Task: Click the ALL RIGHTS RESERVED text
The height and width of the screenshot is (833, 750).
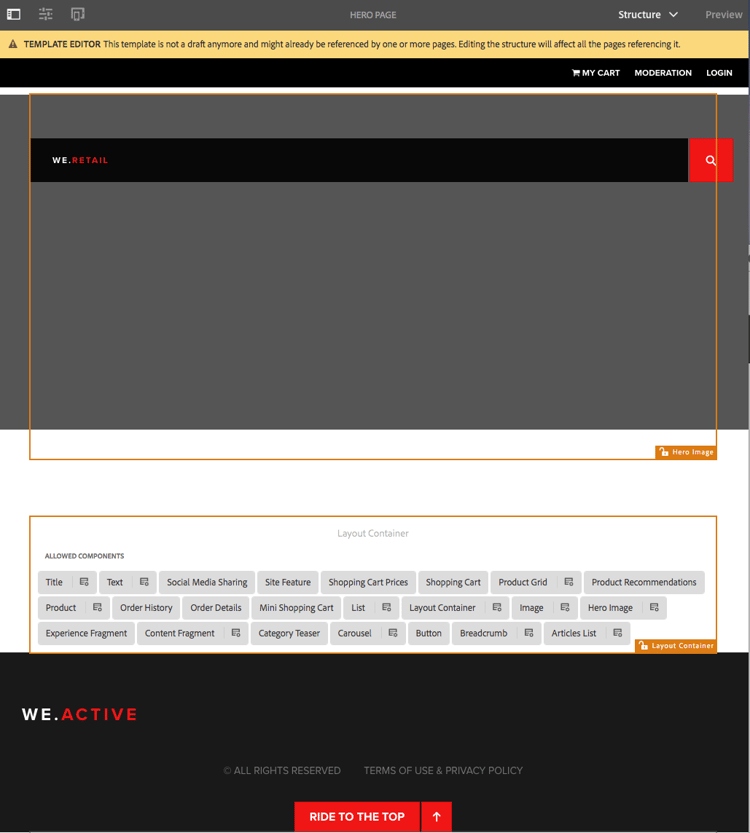Action: (282, 770)
